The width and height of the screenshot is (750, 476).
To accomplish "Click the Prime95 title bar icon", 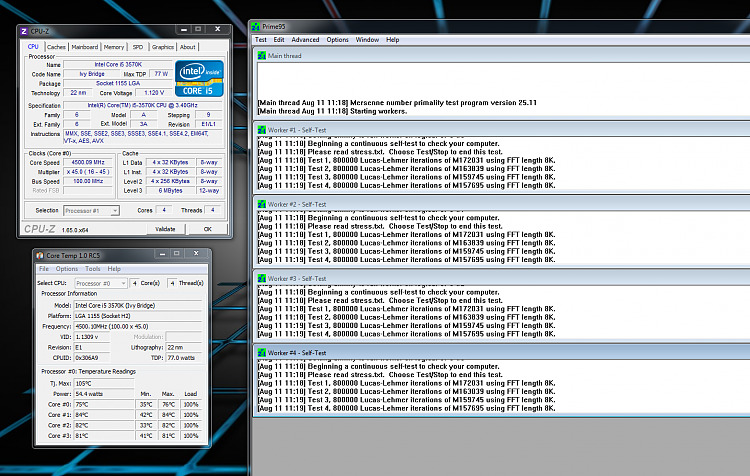I will 256,27.
